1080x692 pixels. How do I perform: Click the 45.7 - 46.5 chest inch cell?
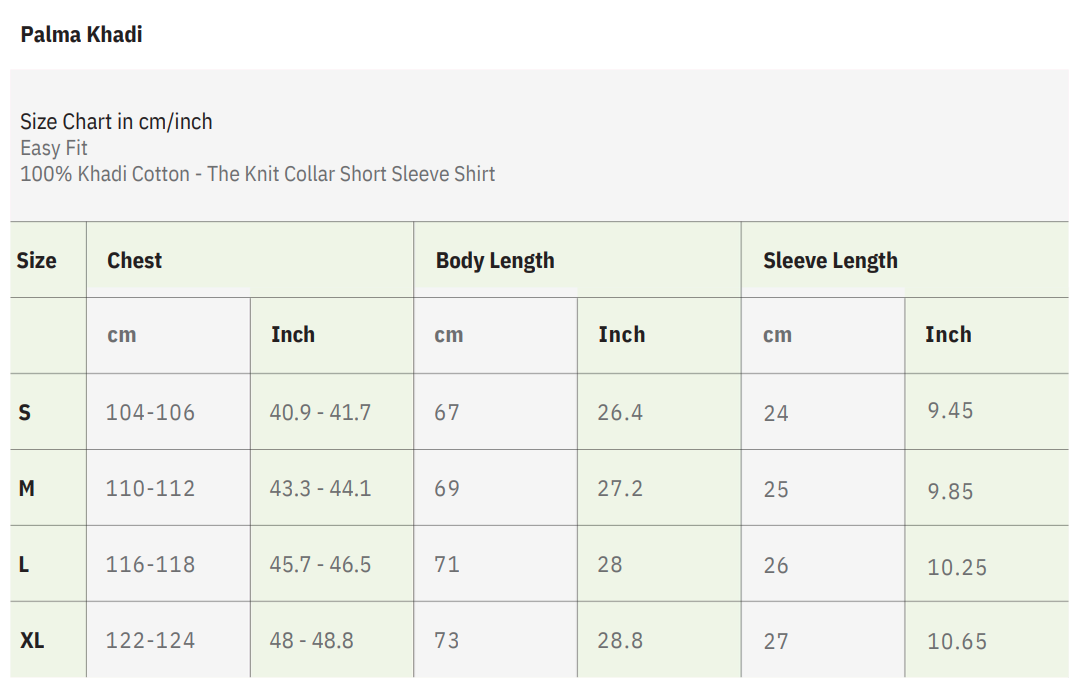tap(320, 564)
